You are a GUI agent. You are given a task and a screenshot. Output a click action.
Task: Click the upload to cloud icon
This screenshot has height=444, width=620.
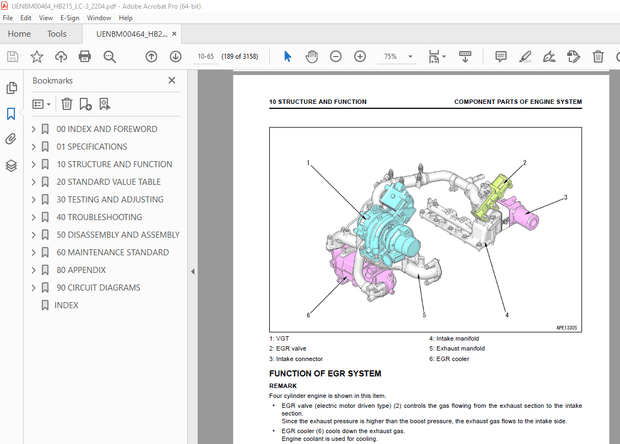pyautogui.click(x=61, y=57)
